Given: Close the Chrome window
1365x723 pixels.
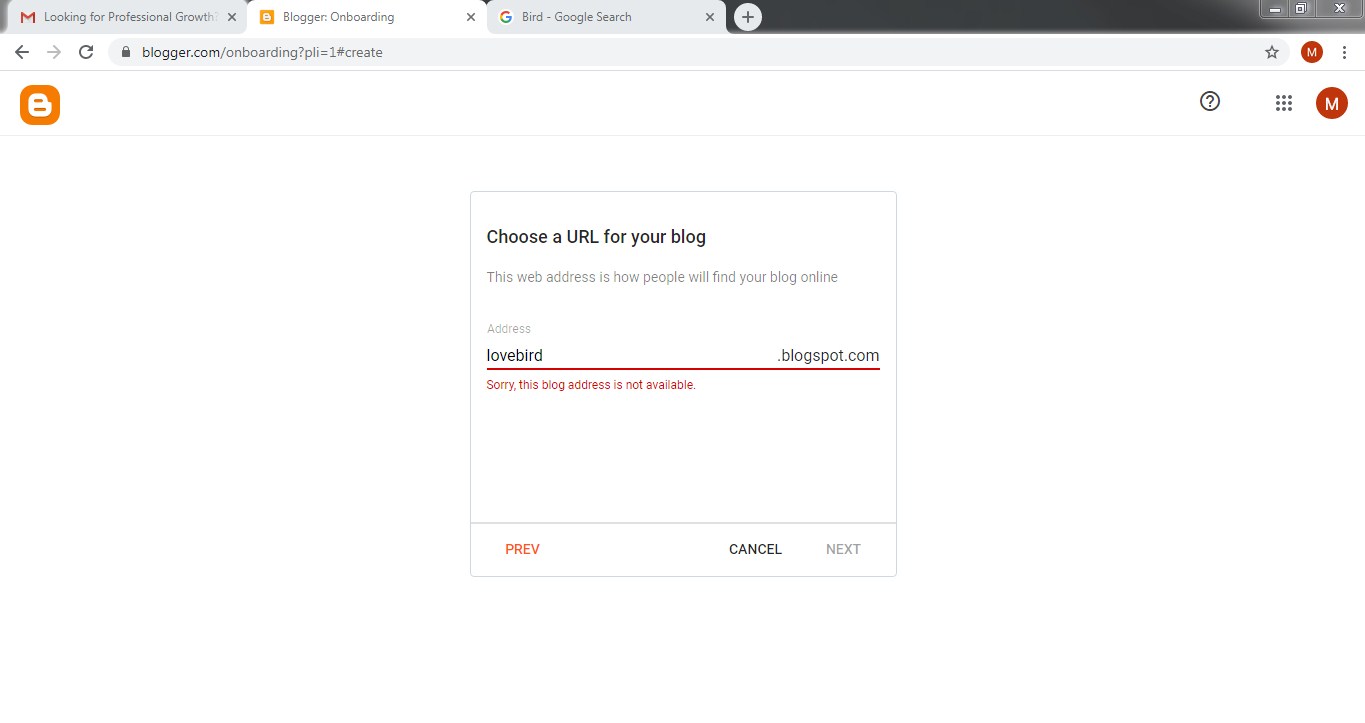Looking at the screenshot, I should coord(1339,8).
